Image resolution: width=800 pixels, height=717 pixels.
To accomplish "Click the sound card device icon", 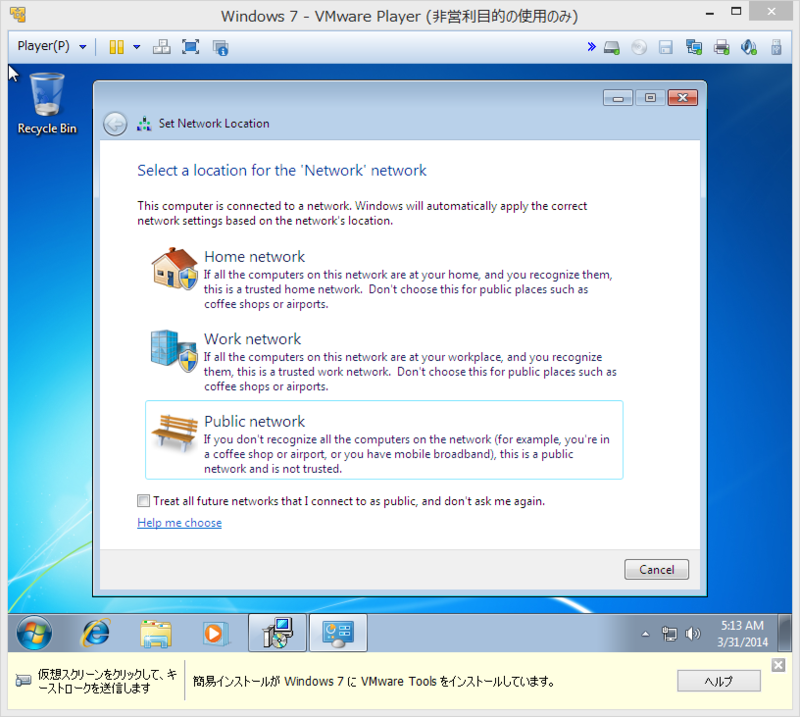I will 748,47.
